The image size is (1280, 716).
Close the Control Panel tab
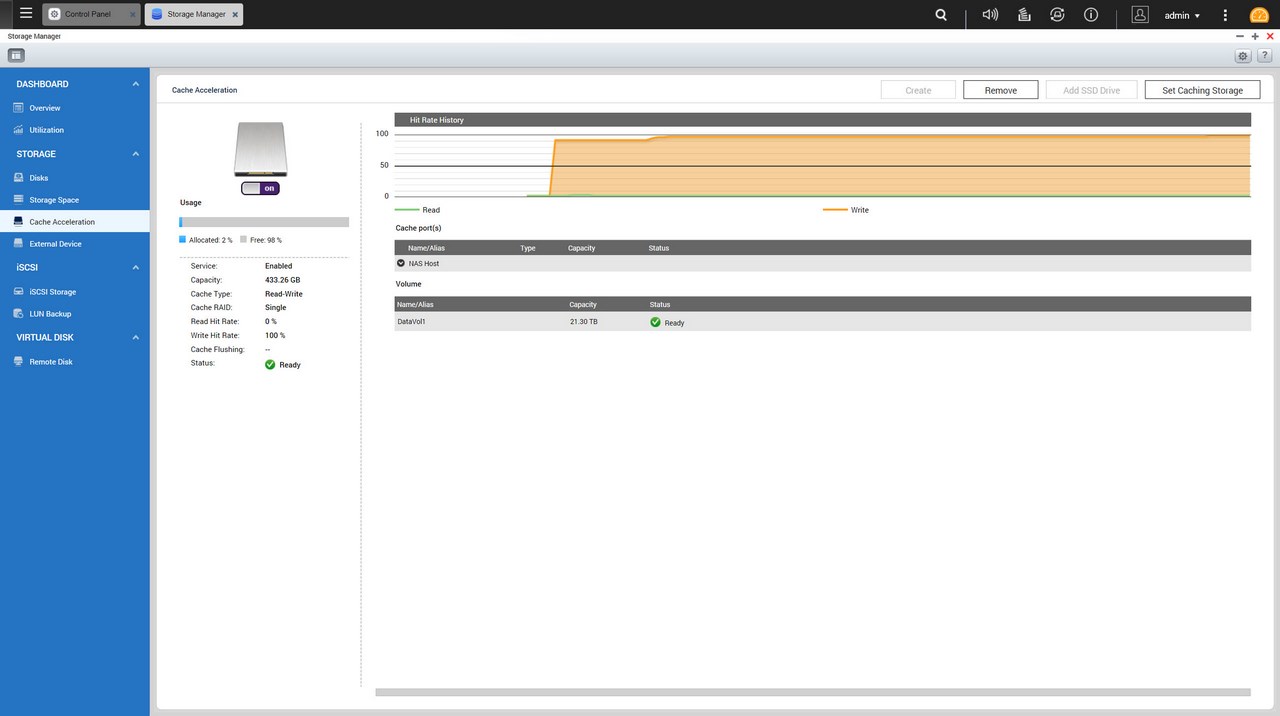[132, 15]
